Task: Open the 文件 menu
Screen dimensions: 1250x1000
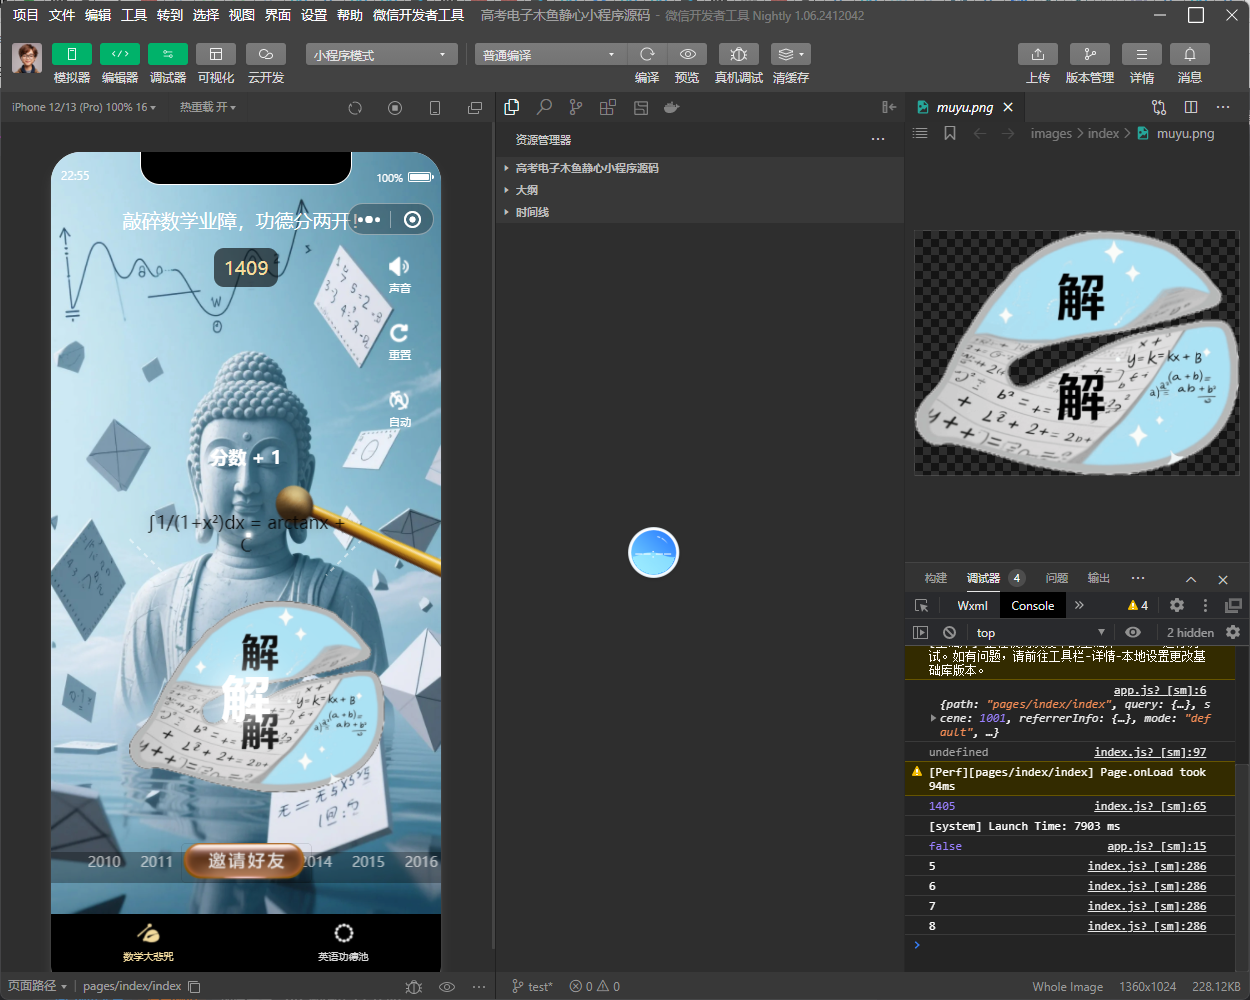Action: pyautogui.click(x=62, y=15)
